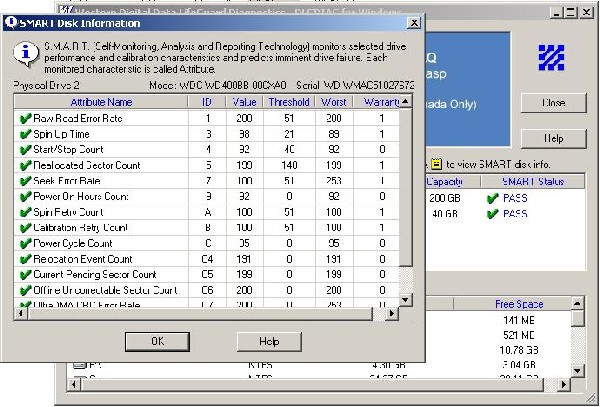The width and height of the screenshot is (600, 407).
Task: Click the 521 MB free space value
Action: point(519,335)
